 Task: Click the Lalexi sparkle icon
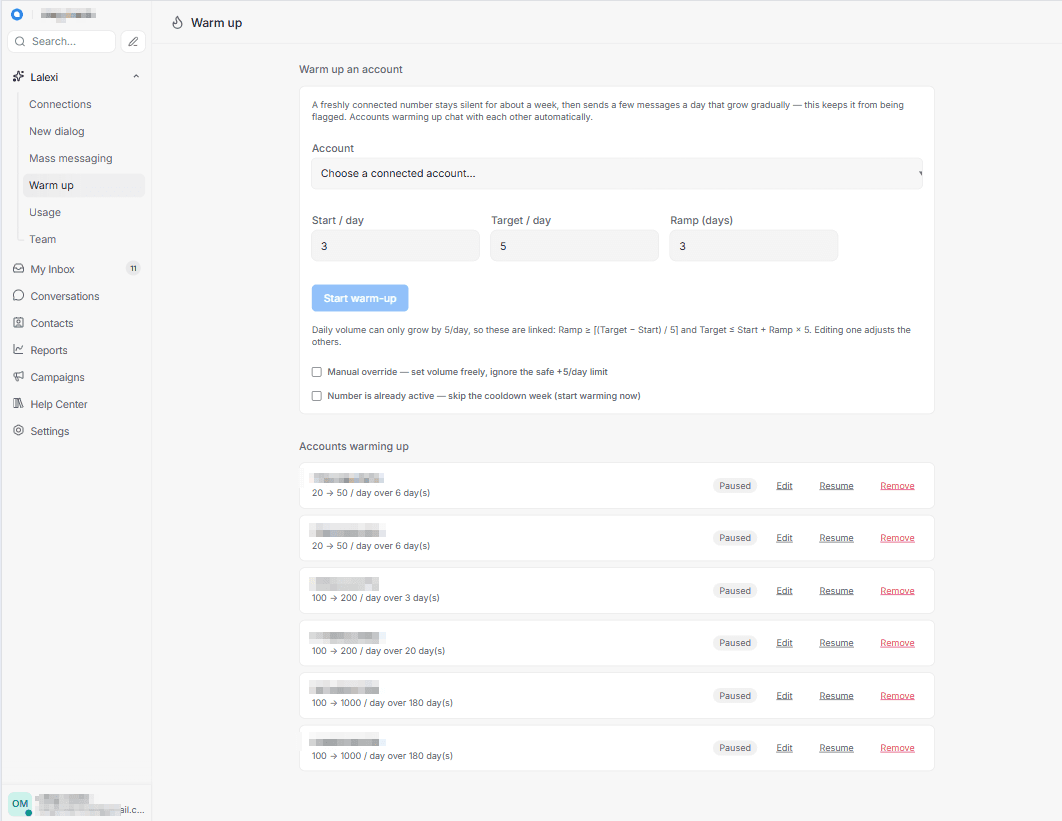18,77
